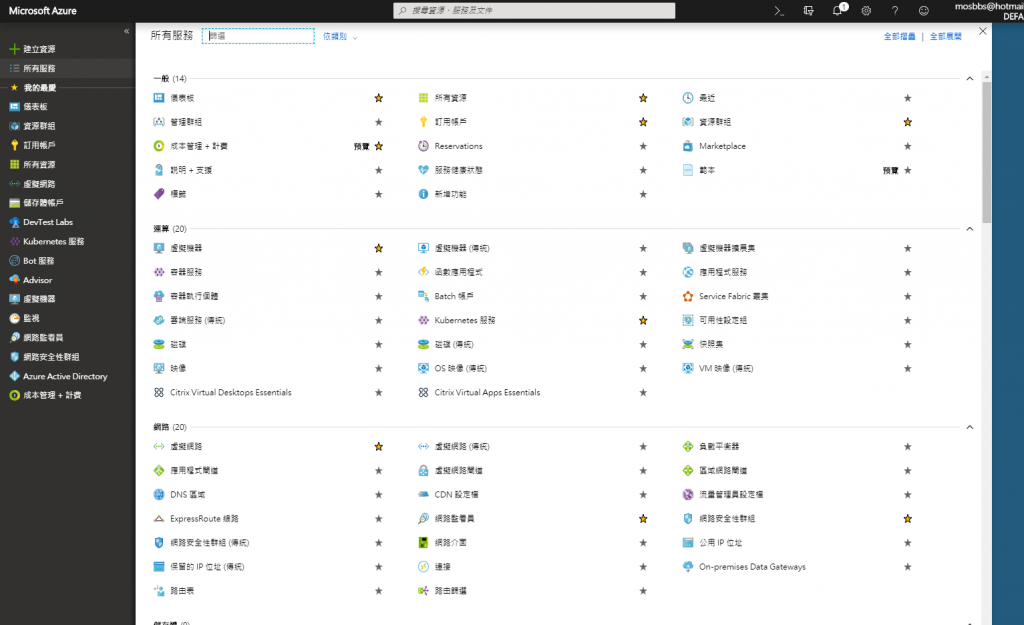The image size is (1024, 625).
Task: Click the DNS 區域 service icon
Action: [159, 494]
